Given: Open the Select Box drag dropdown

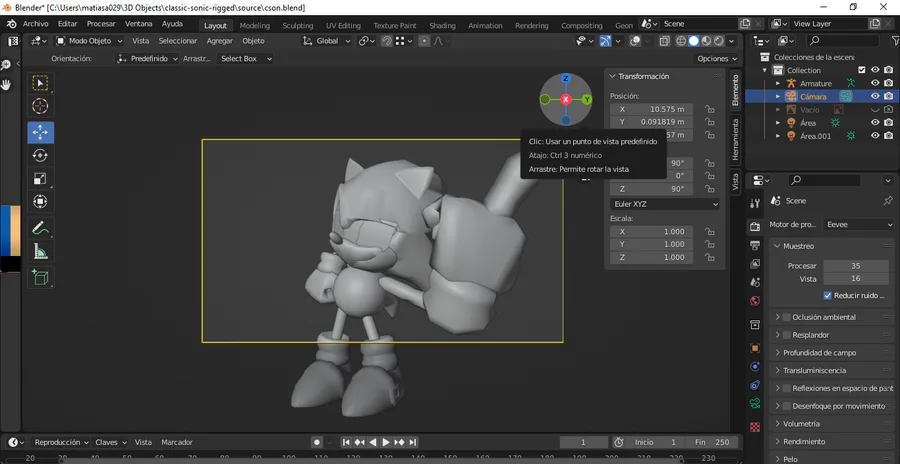Looking at the screenshot, I should [x=245, y=59].
